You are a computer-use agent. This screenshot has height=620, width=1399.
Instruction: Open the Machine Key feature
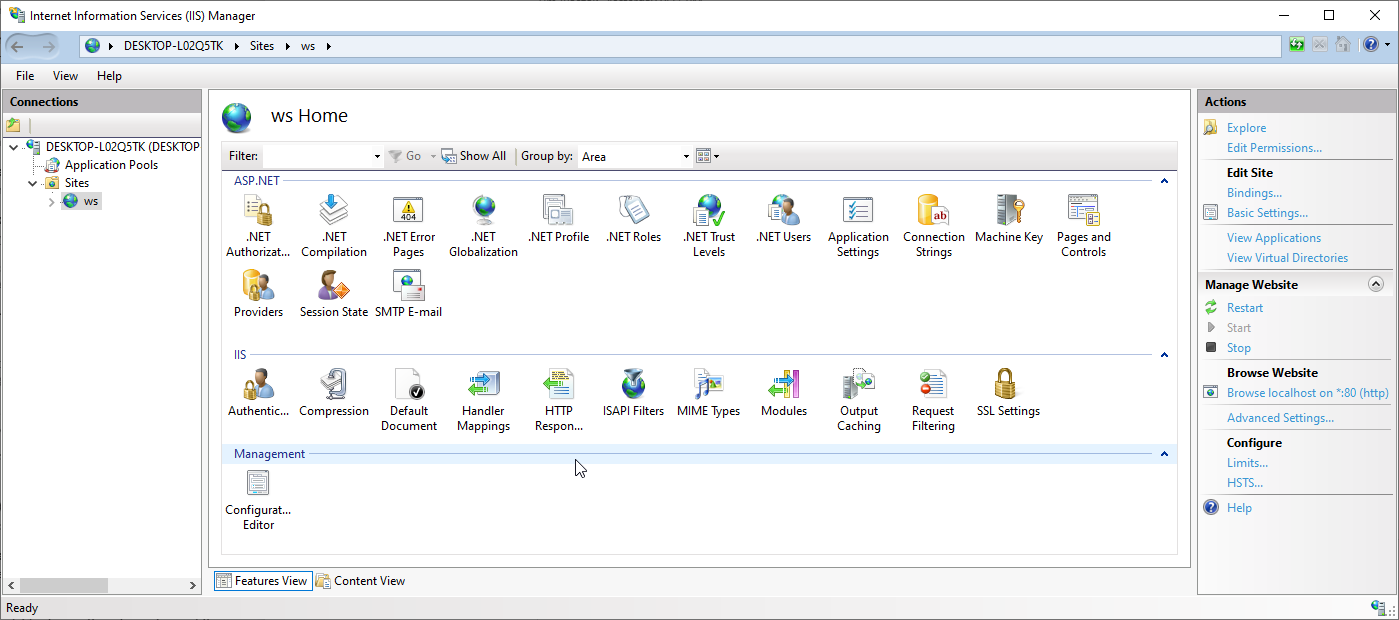[1008, 218]
